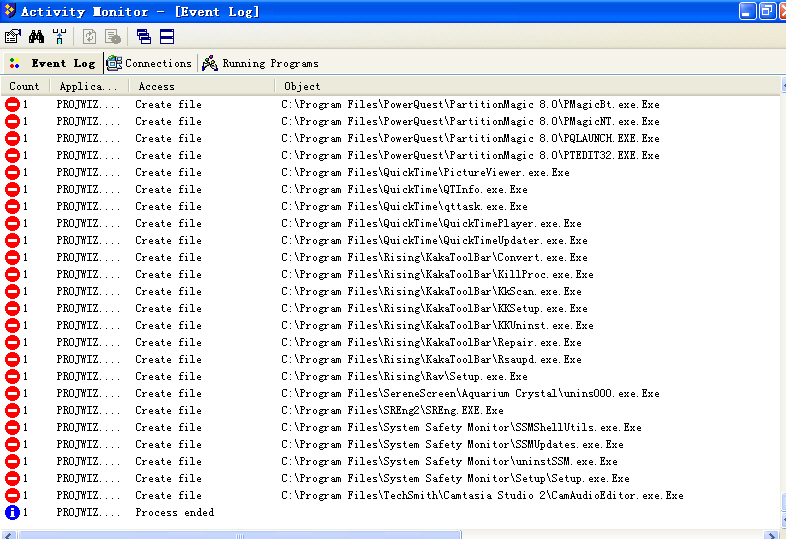The width and height of the screenshot is (786, 539).
Task: Select the KakaToolBar\KkScan.exe.Exe object path
Action: (431, 291)
